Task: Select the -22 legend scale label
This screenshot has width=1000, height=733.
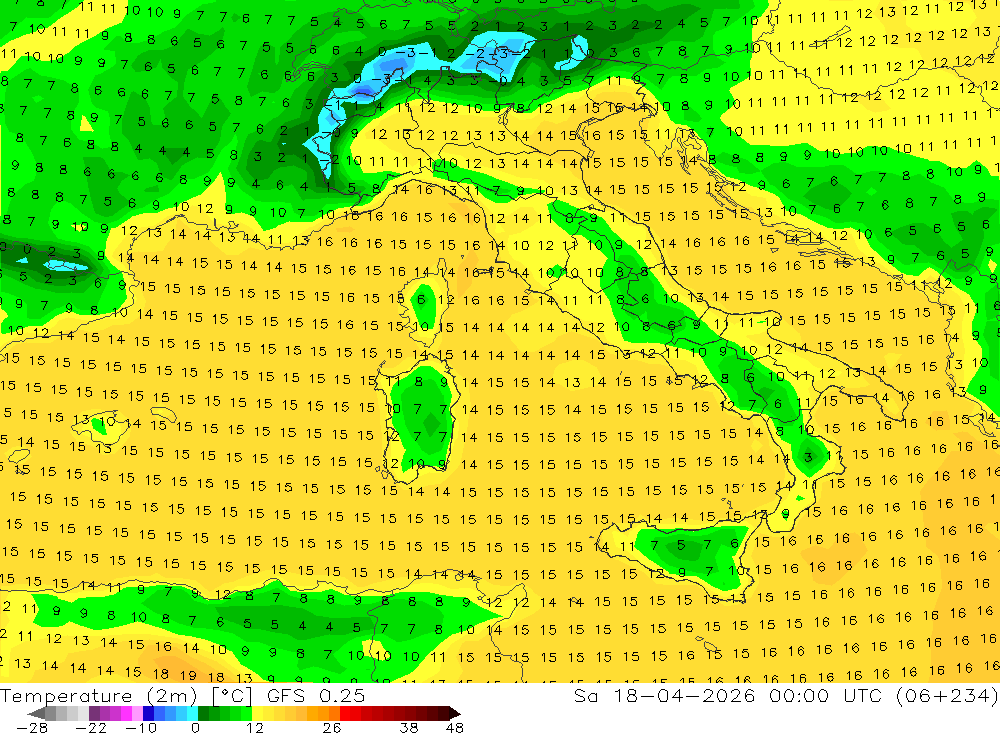Action: pos(91,728)
